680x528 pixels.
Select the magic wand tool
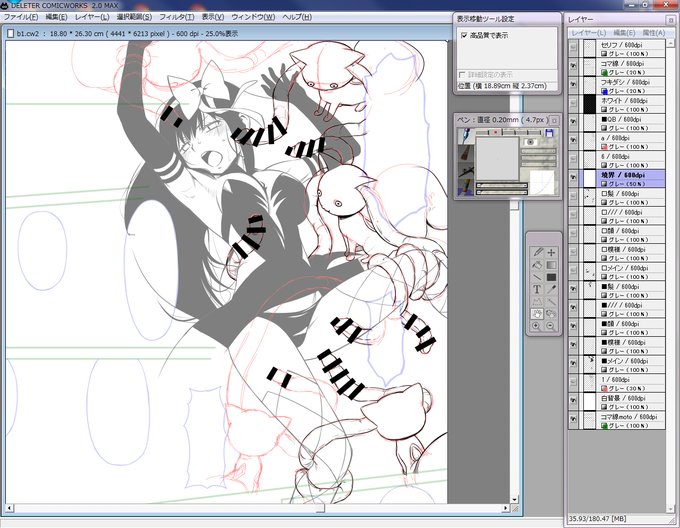551,301
